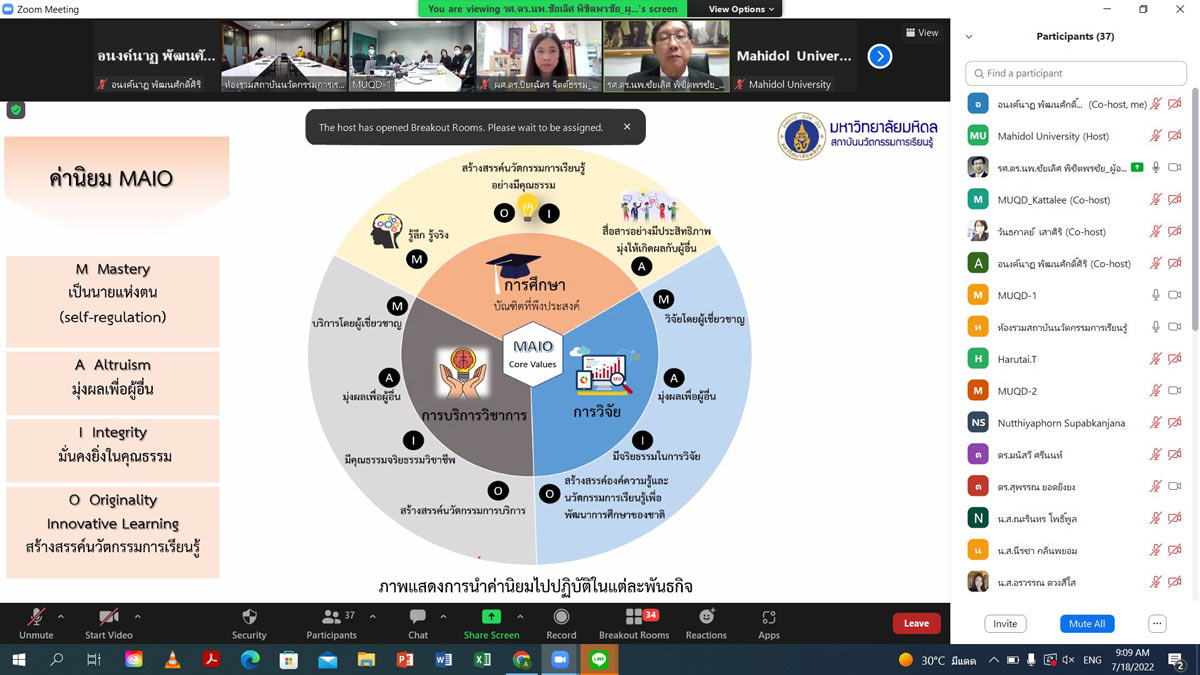
Task: Open the View layout menu
Action: click(922, 33)
